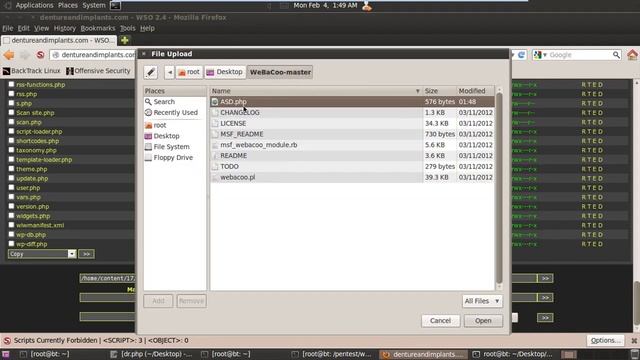Select the WeBaCoo-master path button
The image size is (640, 360).
click(x=280, y=72)
